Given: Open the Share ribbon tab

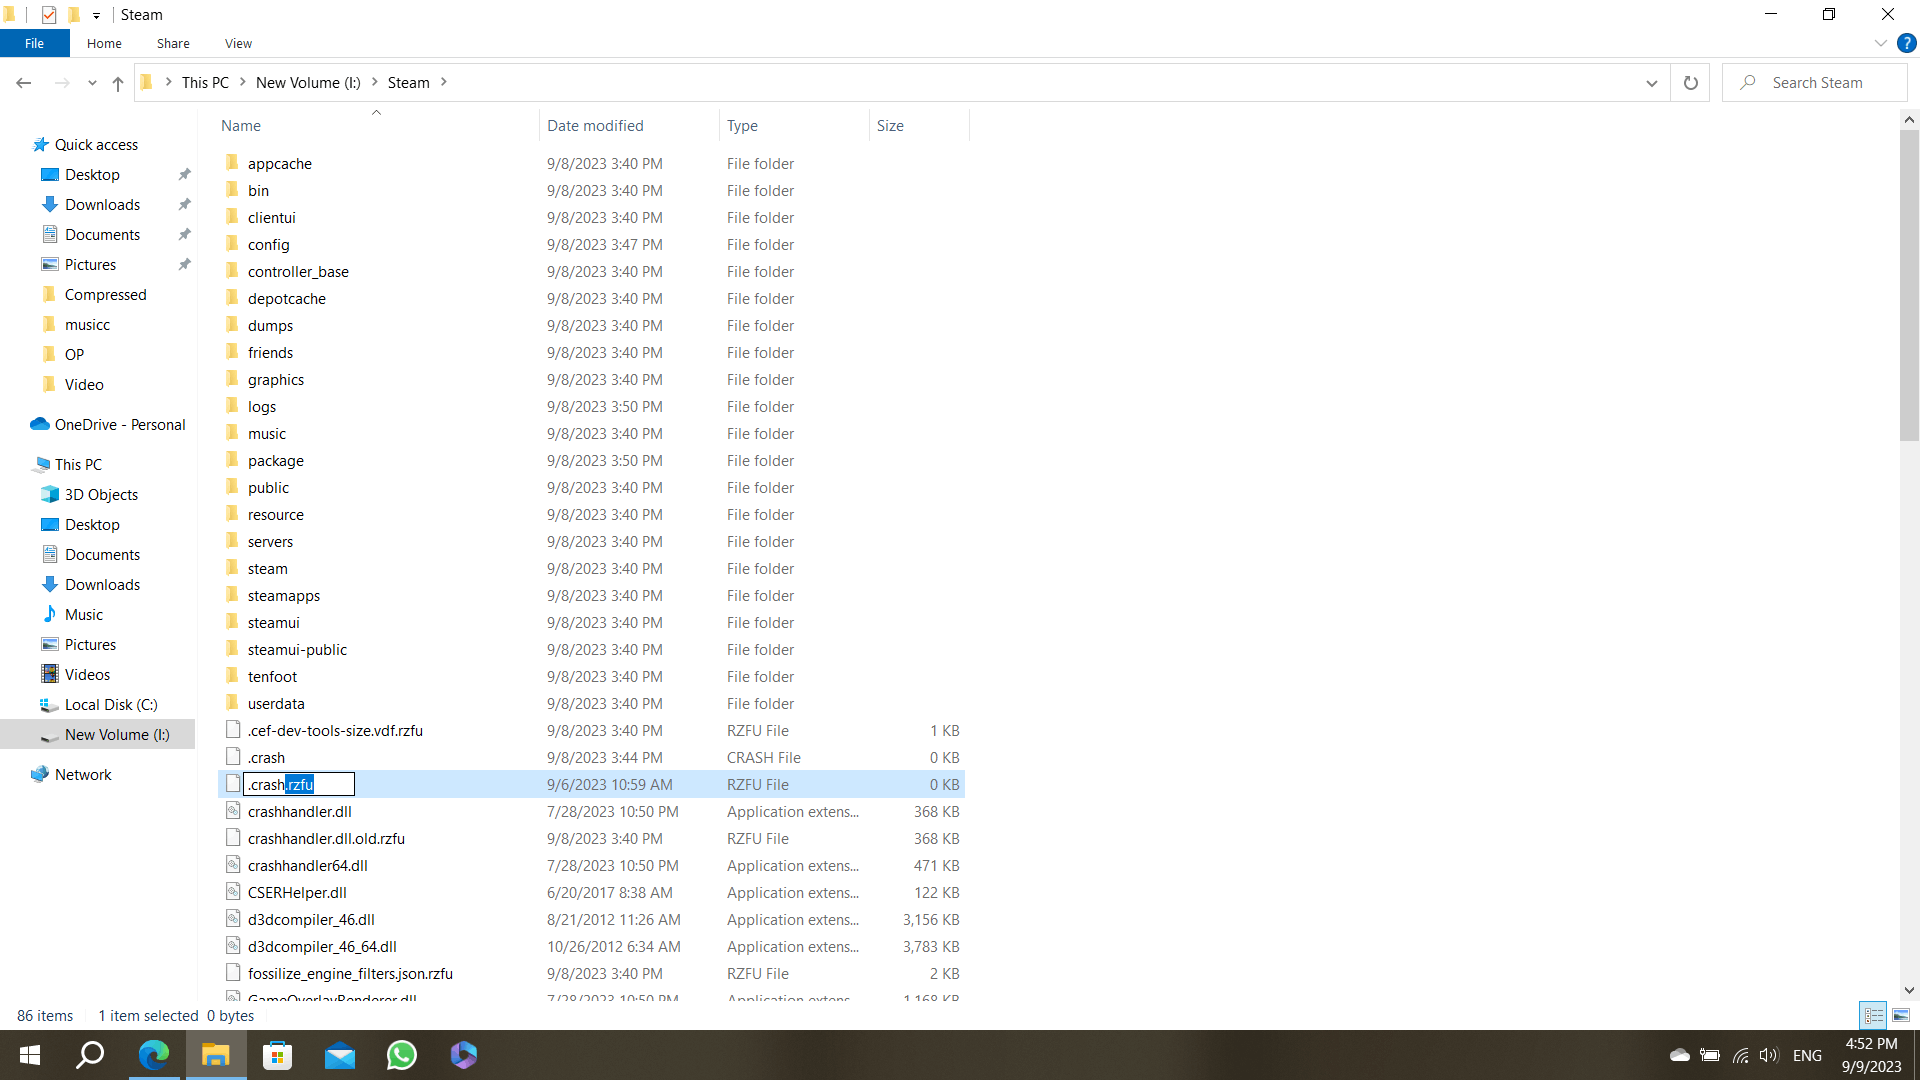Looking at the screenshot, I should pos(173,43).
